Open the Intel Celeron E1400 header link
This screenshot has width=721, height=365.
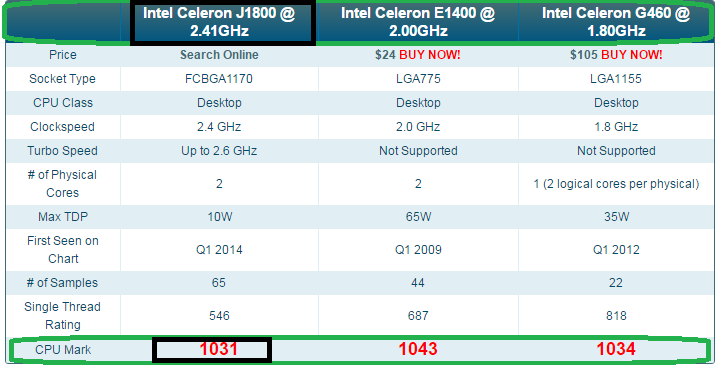(418, 22)
